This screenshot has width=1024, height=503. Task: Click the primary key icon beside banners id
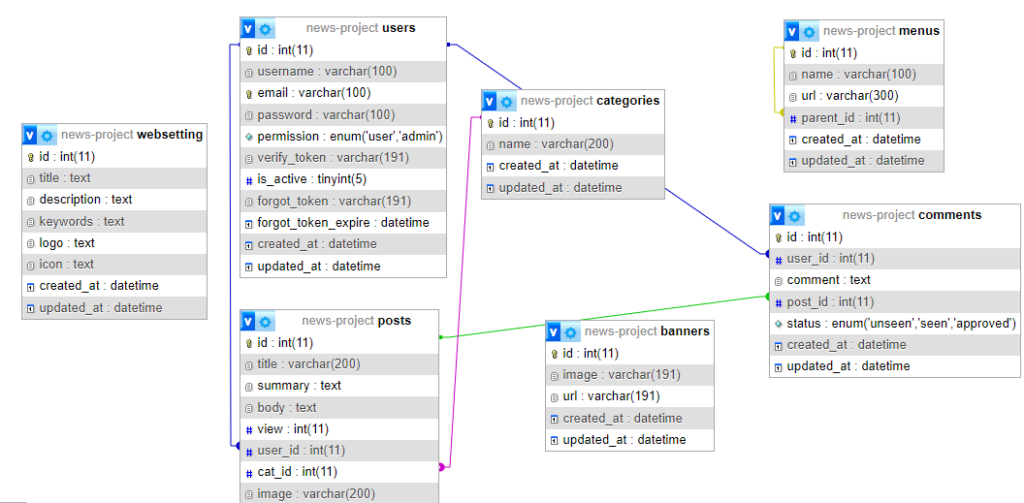coord(554,354)
